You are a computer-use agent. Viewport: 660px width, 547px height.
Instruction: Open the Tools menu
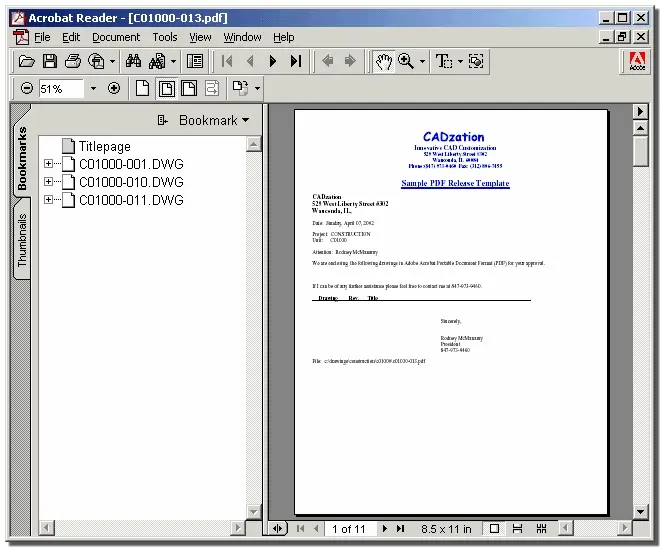coord(165,37)
